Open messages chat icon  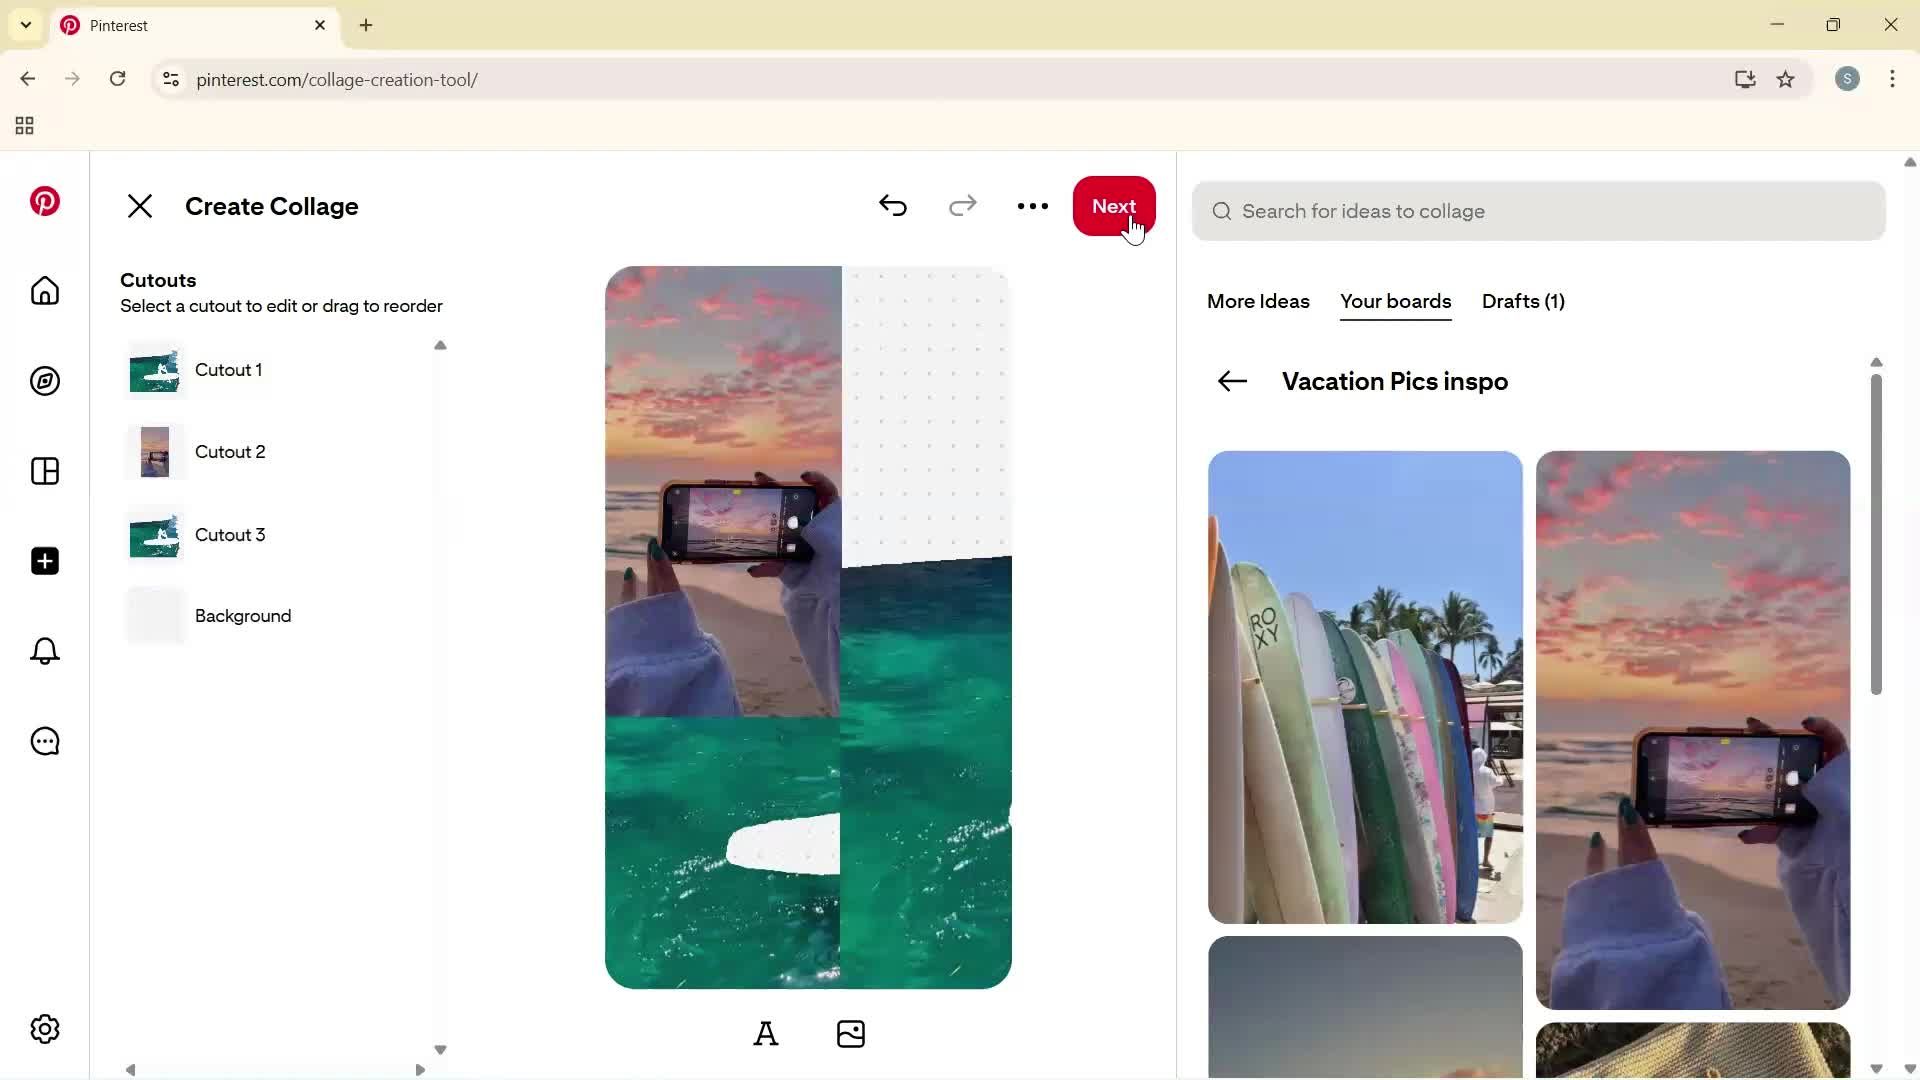(44, 741)
